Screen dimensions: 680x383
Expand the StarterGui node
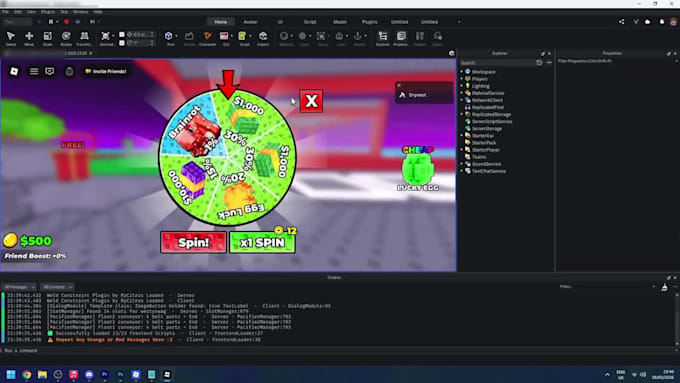[462, 135]
